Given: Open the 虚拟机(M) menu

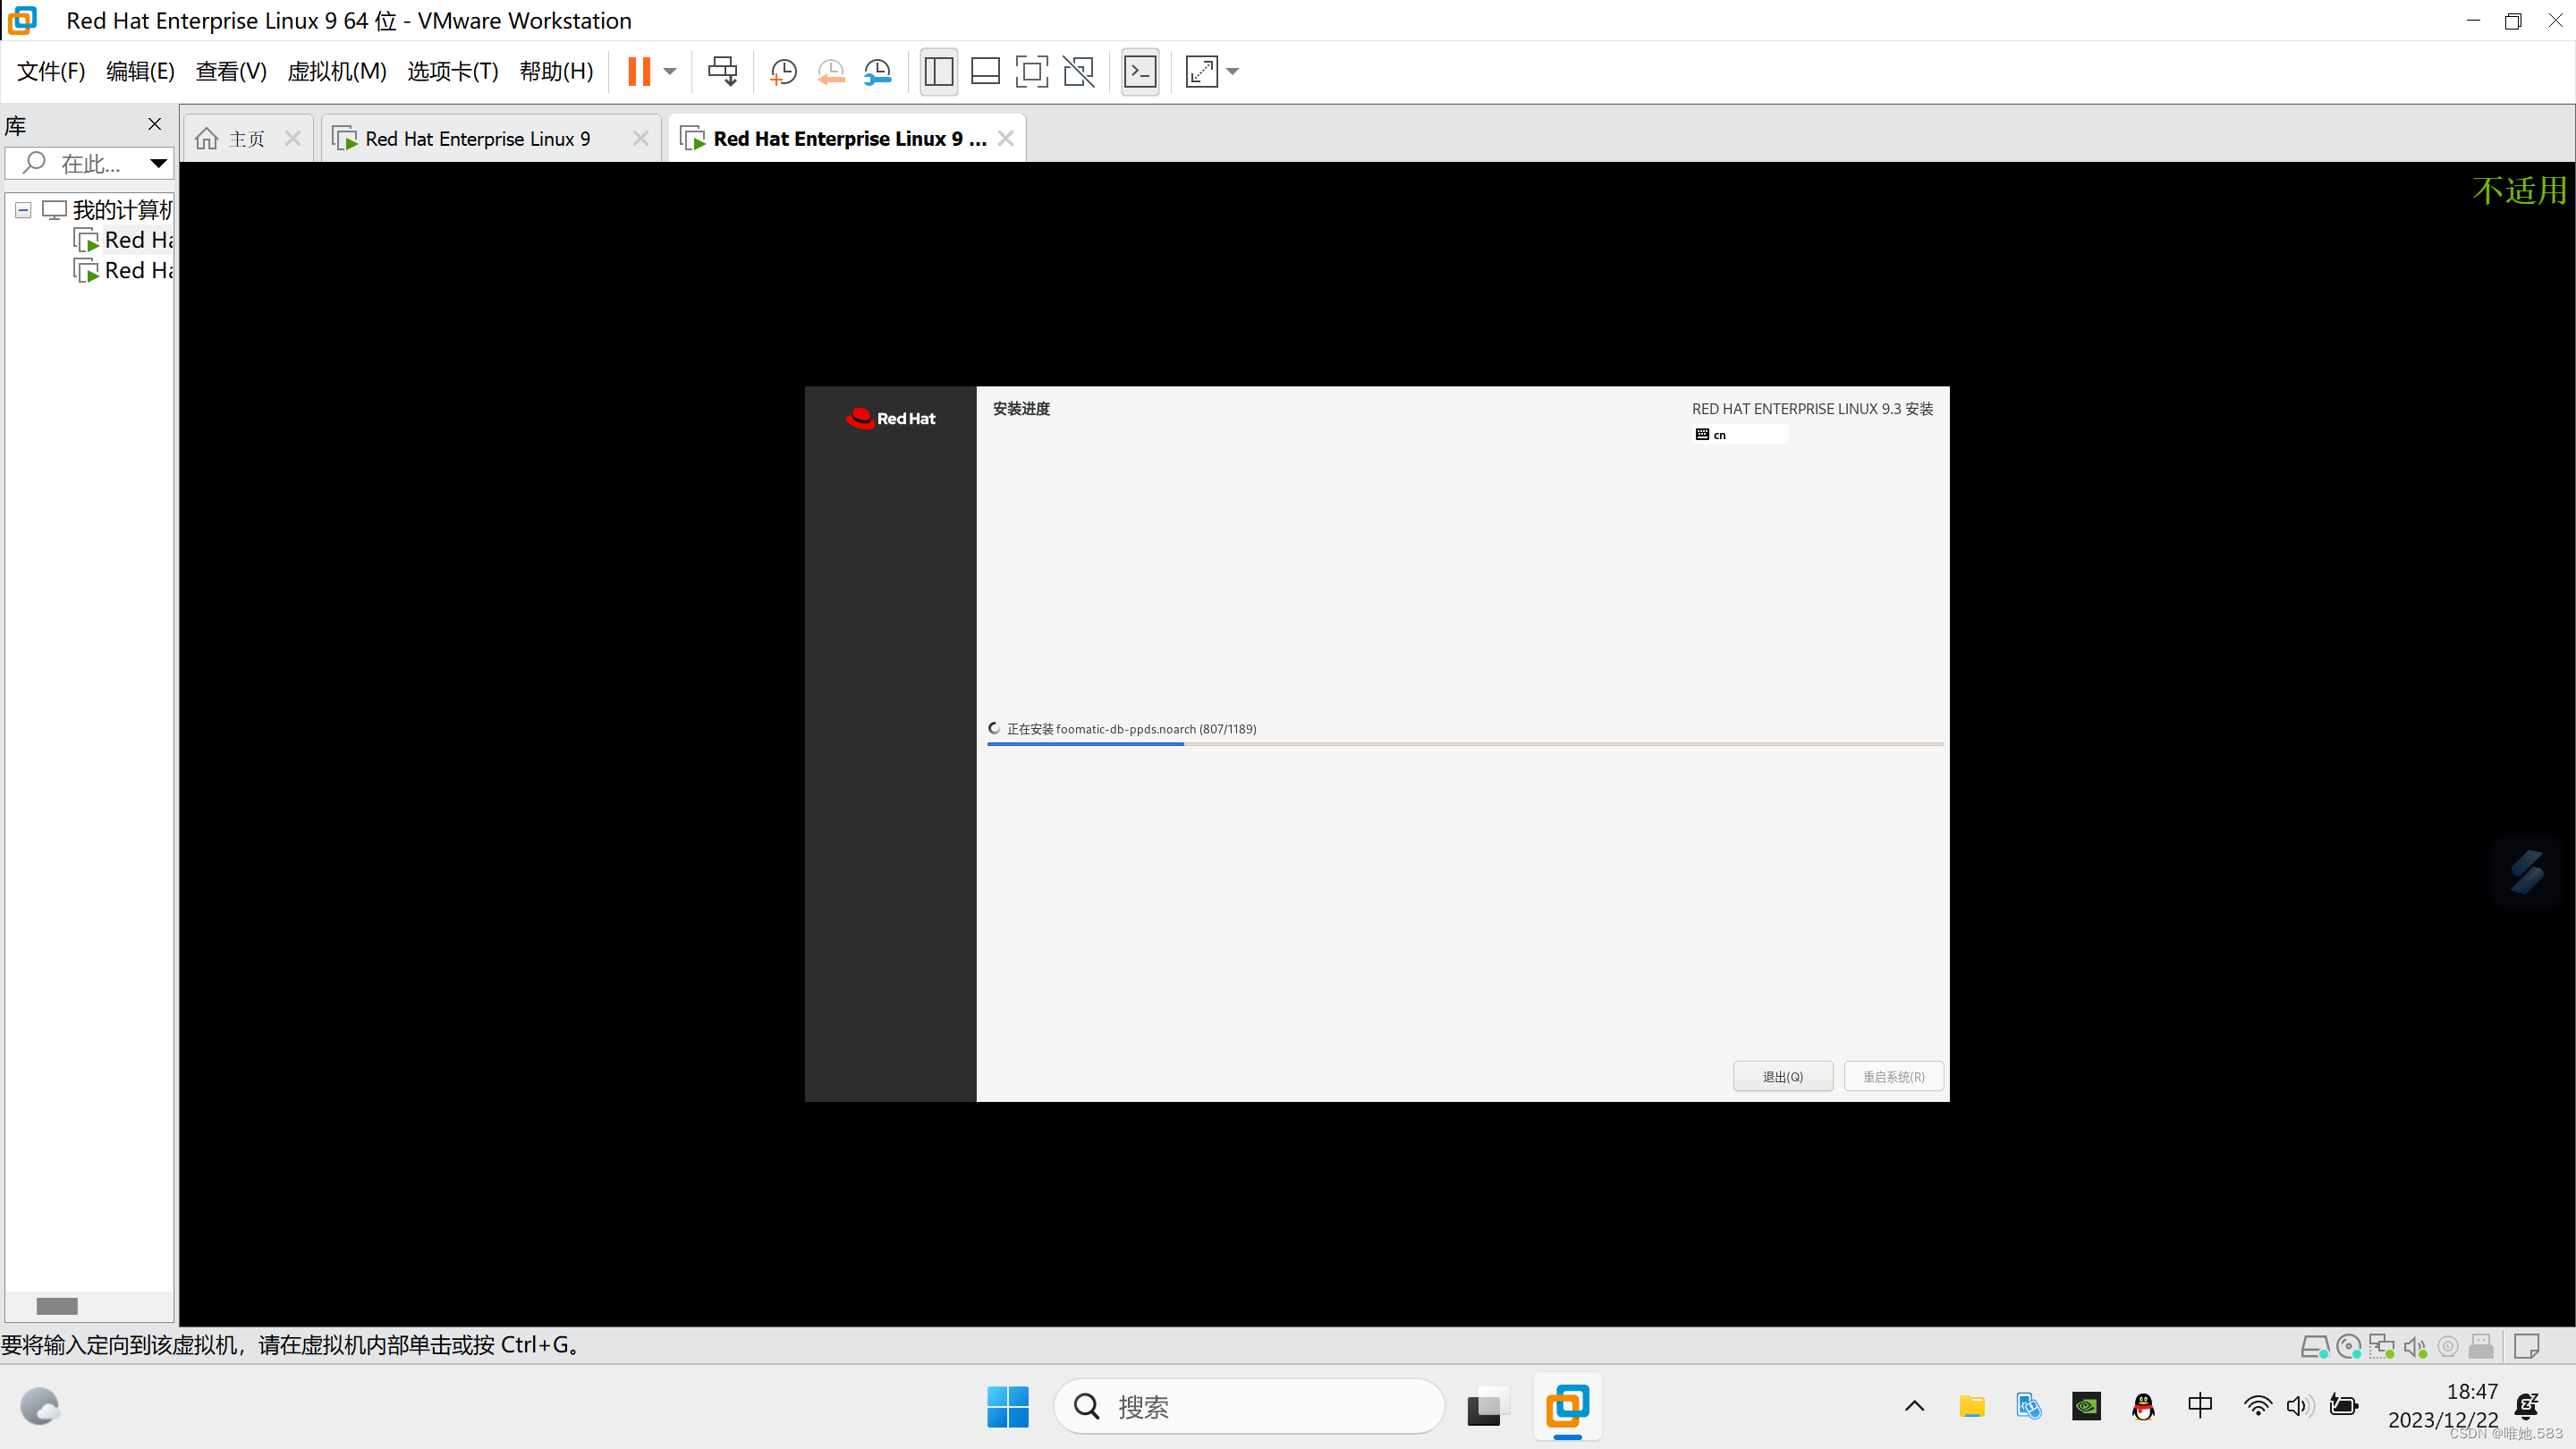Looking at the screenshot, I should coord(336,71).
